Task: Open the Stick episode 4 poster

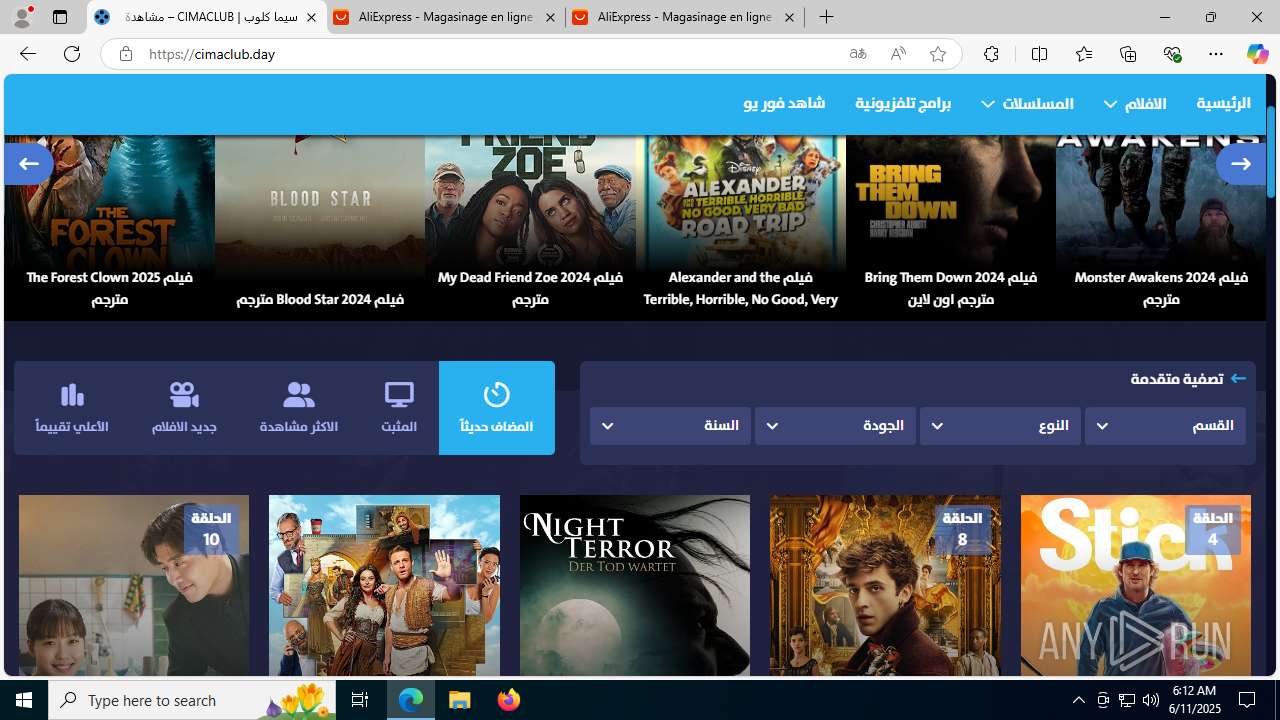Action: click(1136, 585)
